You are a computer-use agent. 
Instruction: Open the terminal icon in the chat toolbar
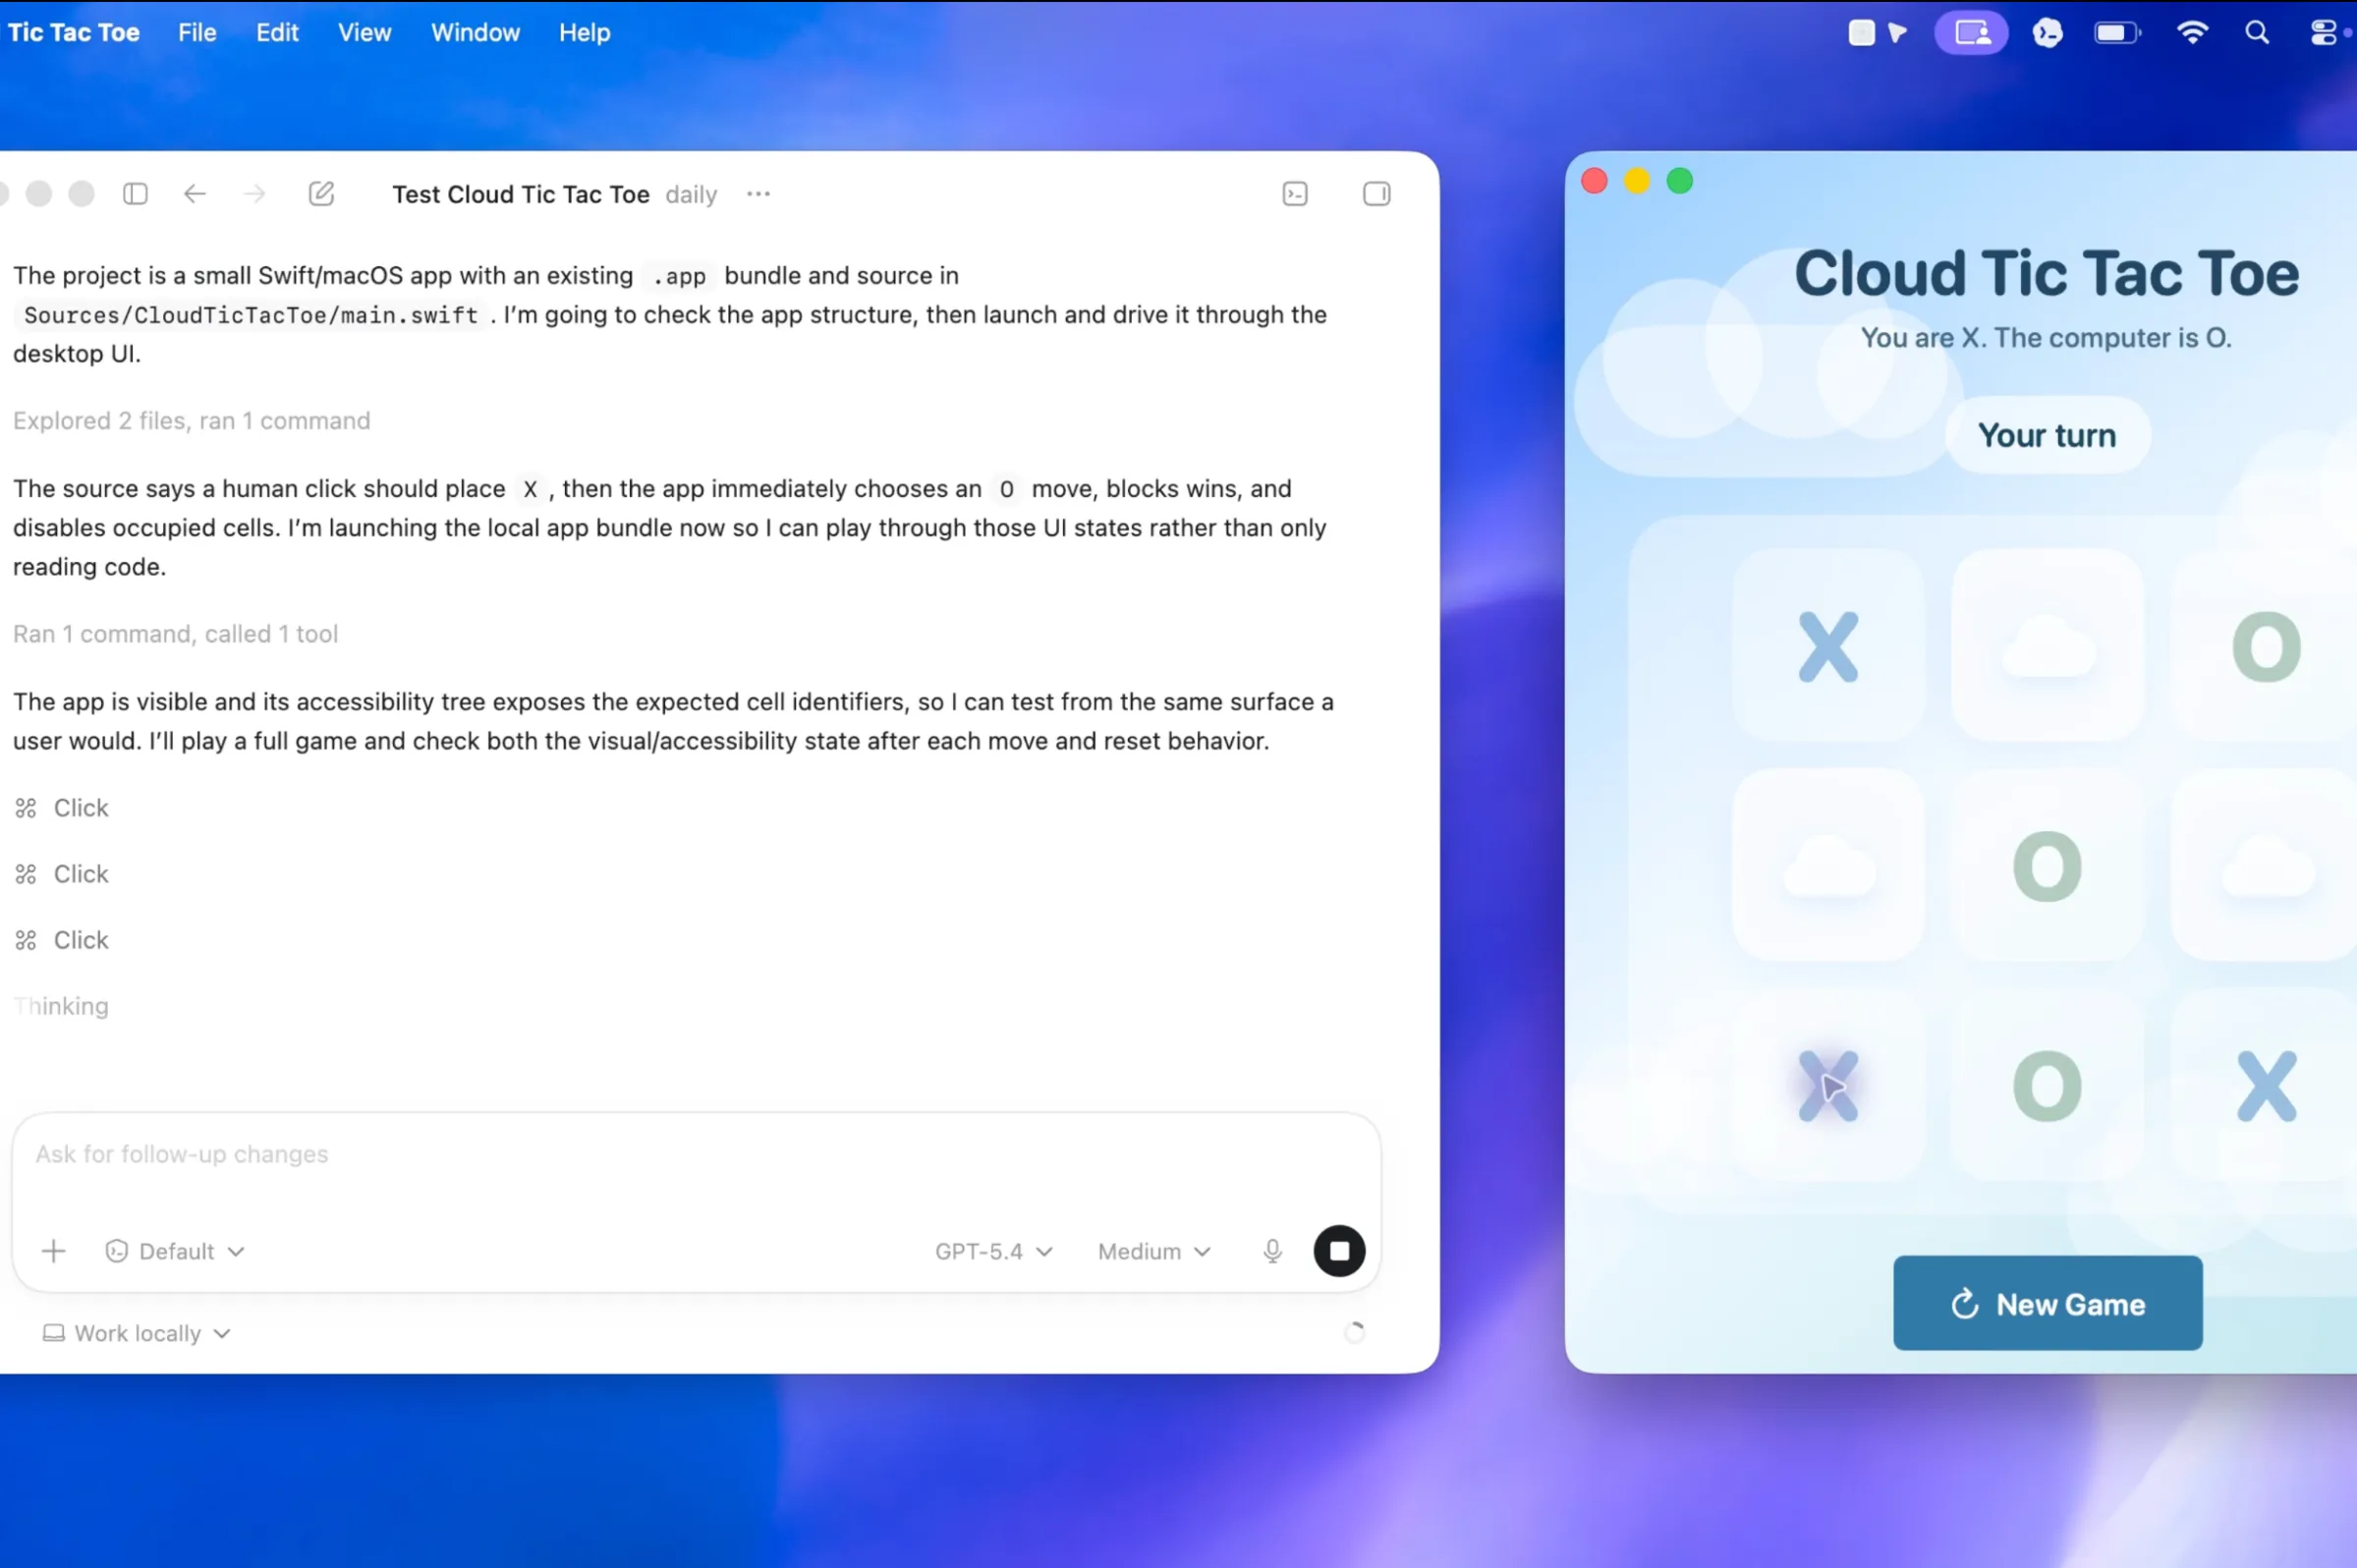(x=1294, y=194)
